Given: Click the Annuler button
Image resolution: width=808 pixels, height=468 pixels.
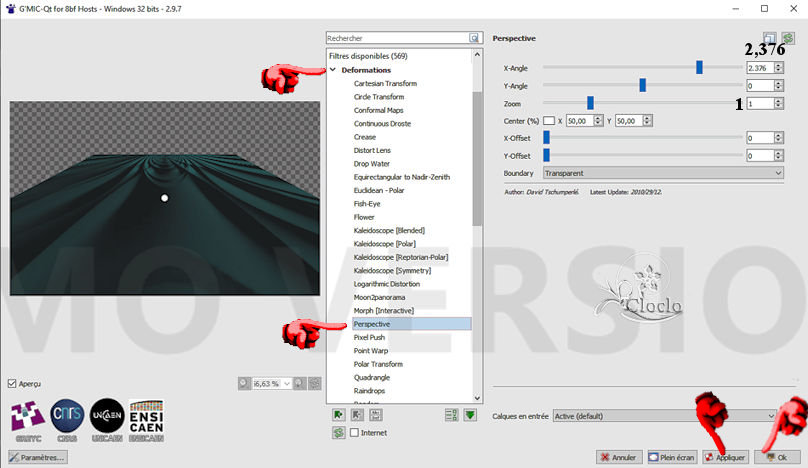Looking at the screenshot, I should click(x=619, y=457).
